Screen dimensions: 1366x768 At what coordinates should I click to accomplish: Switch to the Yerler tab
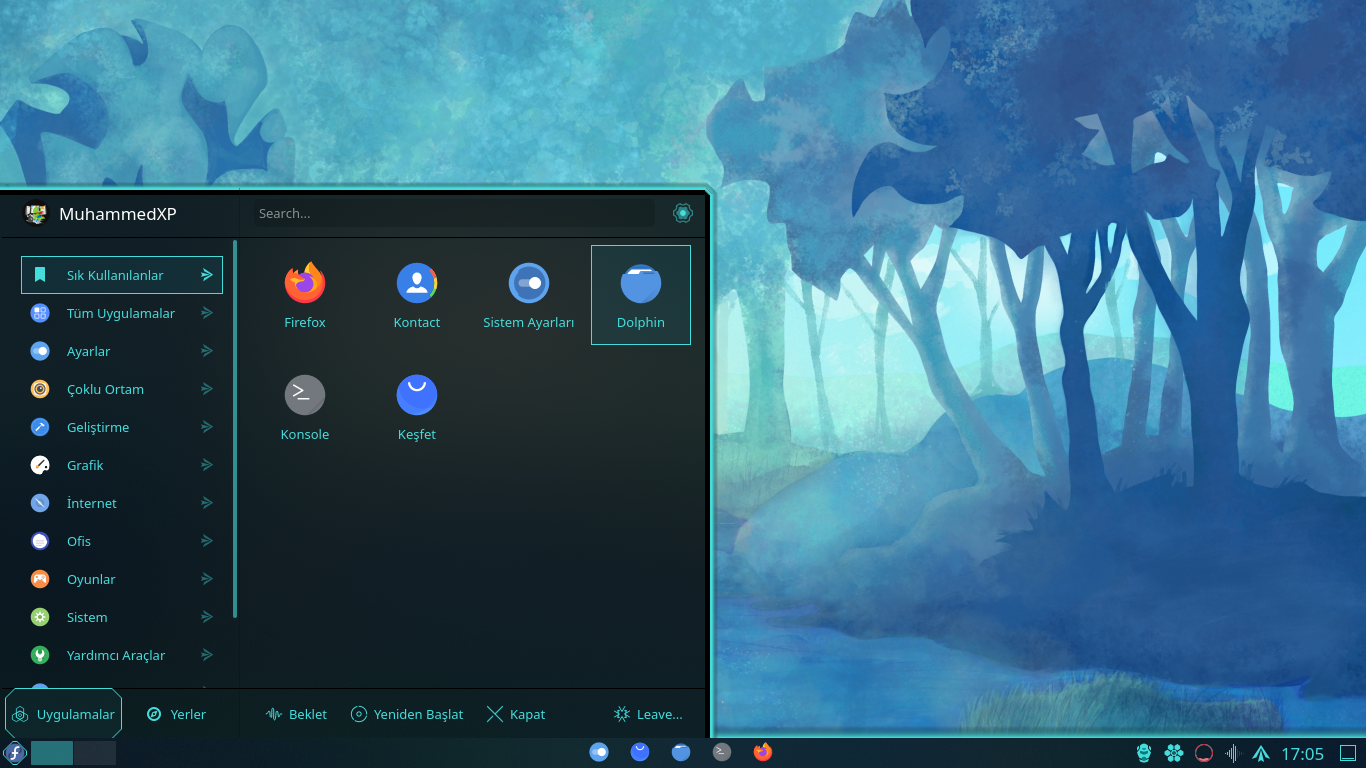176,714
